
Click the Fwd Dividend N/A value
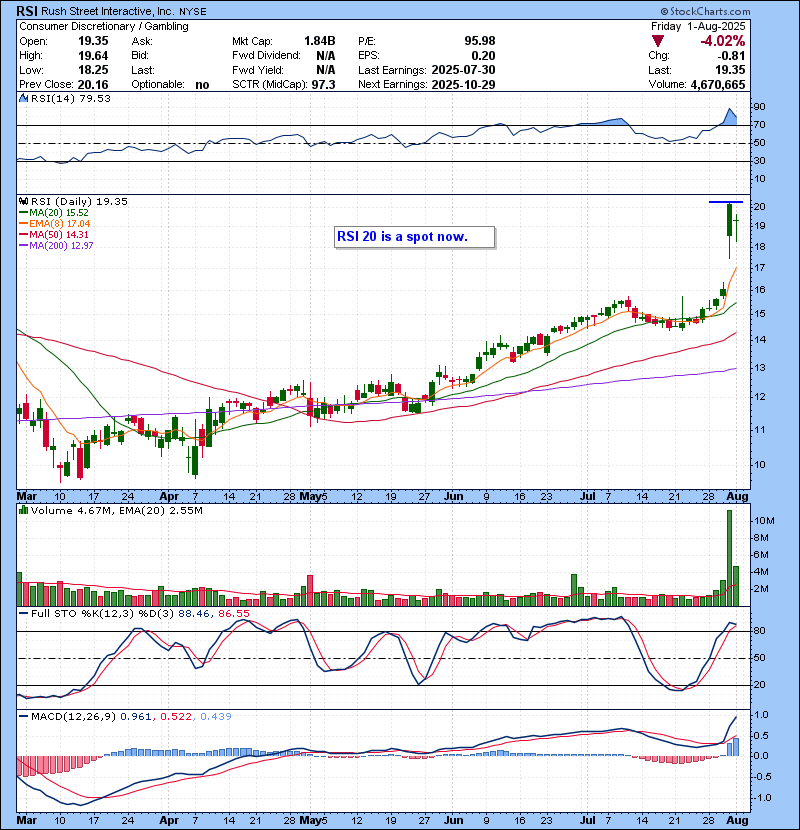click(x=326, y=56)
